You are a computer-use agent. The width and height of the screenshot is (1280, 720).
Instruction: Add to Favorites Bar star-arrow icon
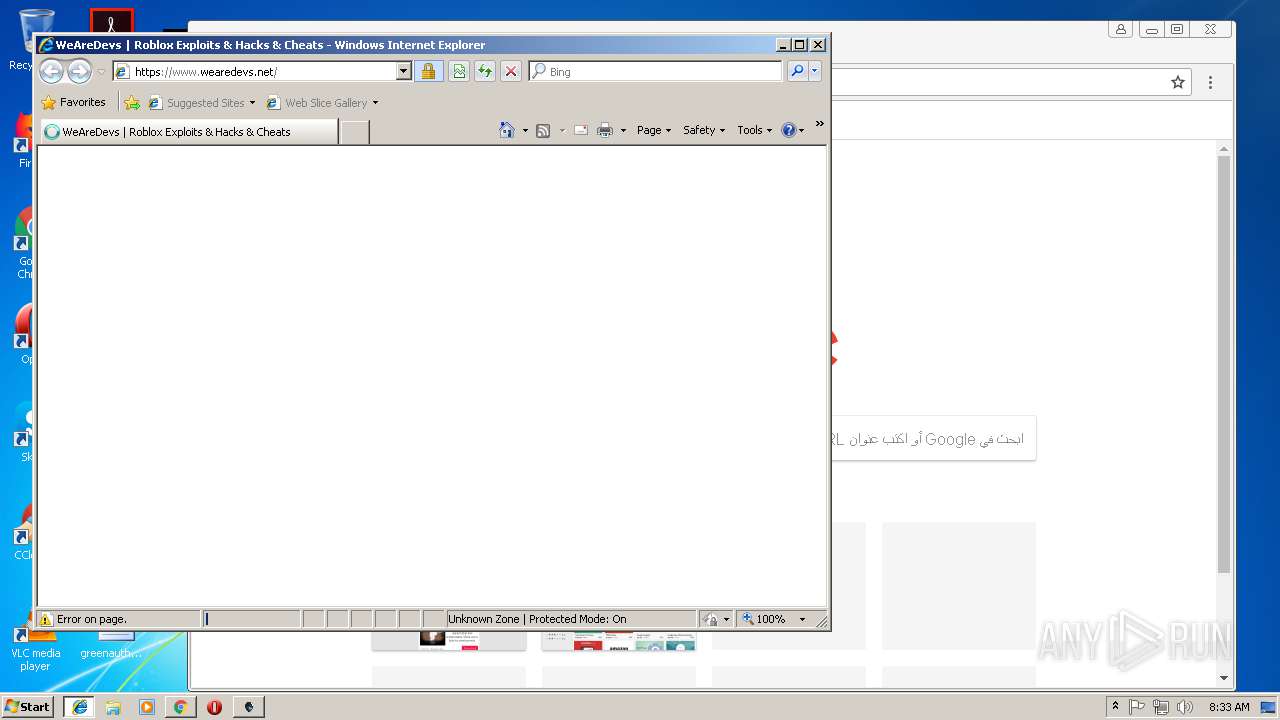[132, 102]
